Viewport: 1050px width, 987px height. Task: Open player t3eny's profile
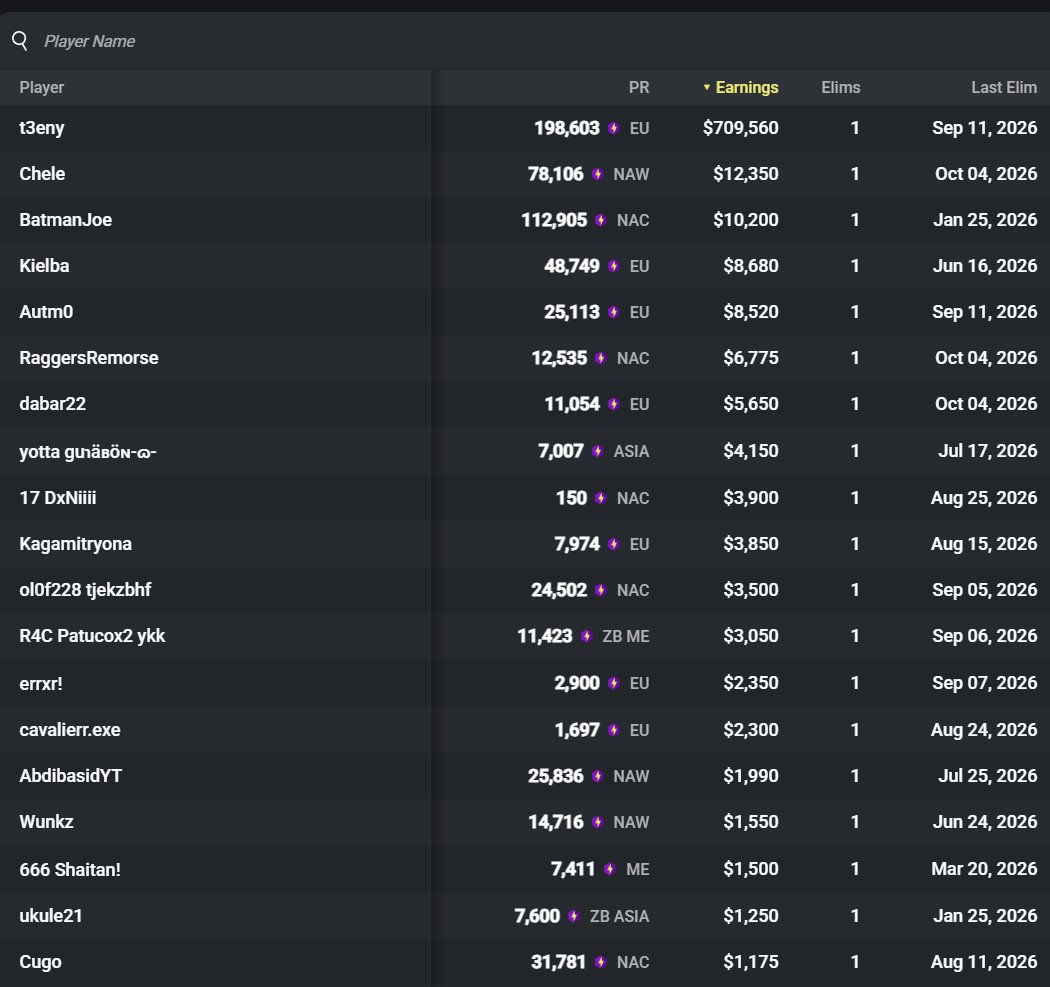tap(42, 128)
